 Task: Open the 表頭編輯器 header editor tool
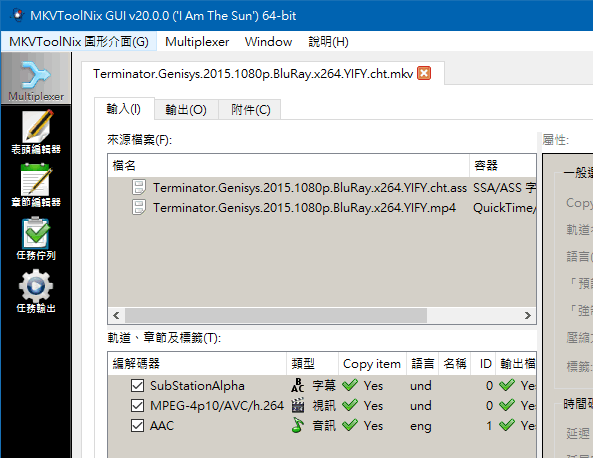click(36, 132)
